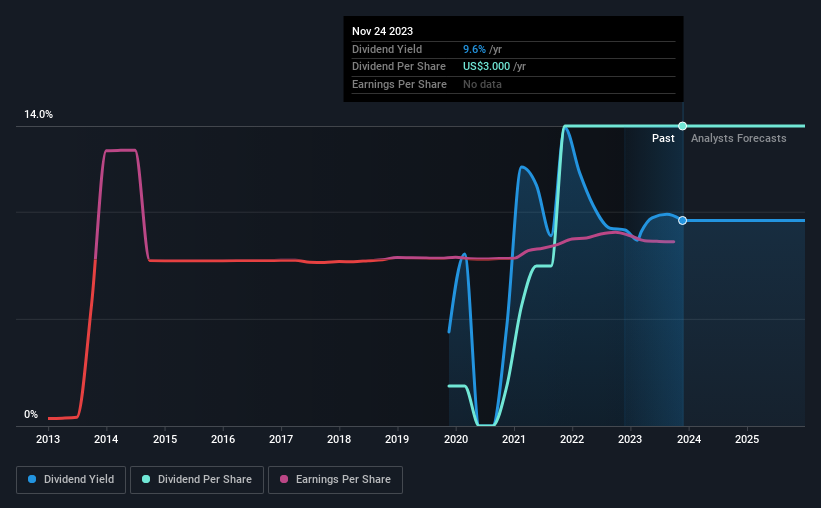Click the 2024 x-axis label

tap(689, 439)
